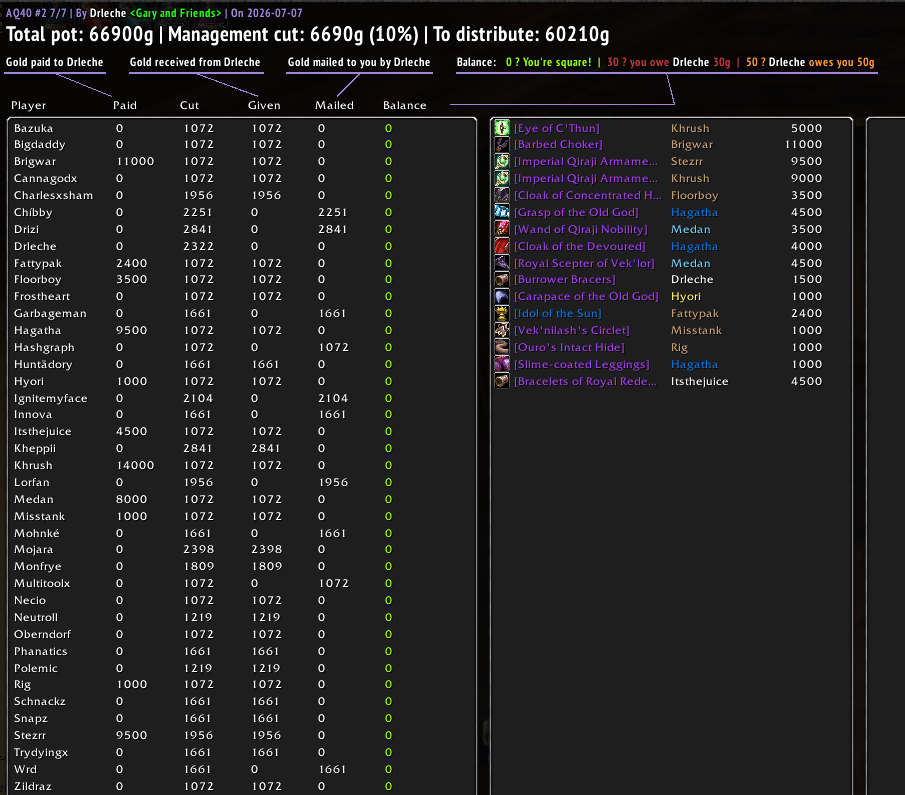Click the Mailed column header
905x795 pixels.
click(334, 105)
